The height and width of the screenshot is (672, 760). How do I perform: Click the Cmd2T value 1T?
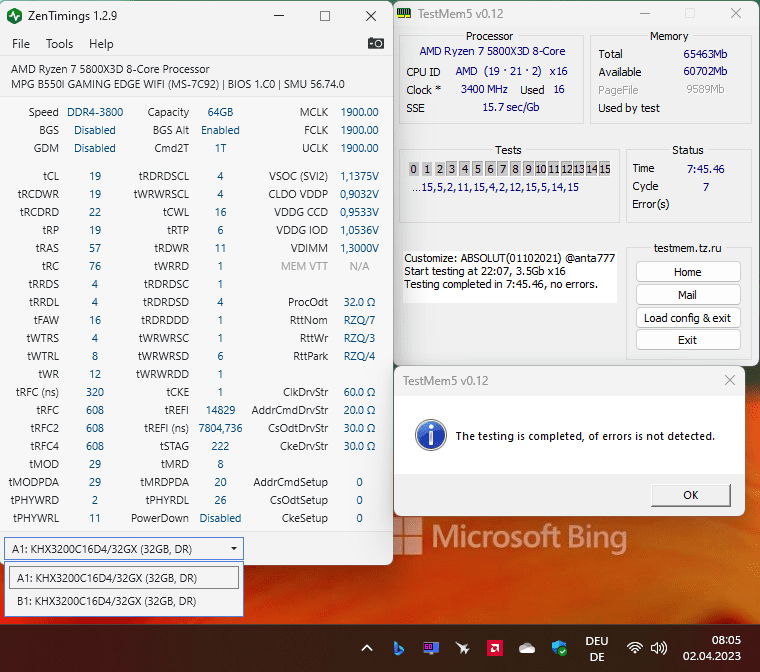[x=220, y=148]
